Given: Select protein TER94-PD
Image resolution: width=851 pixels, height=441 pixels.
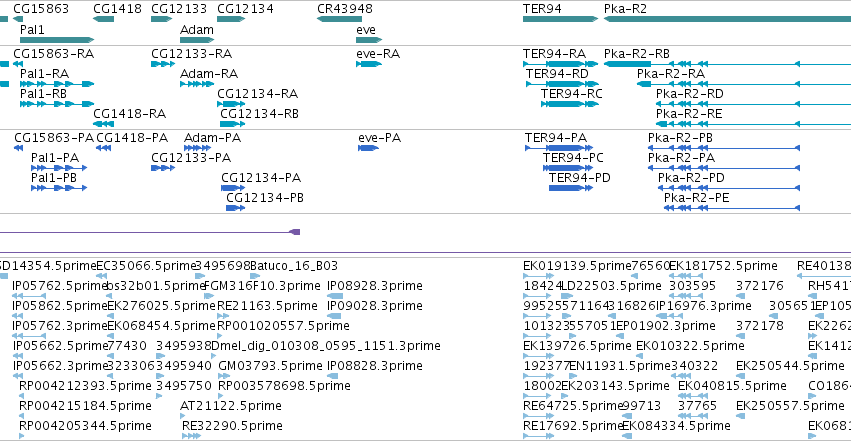Looking at the screenshot, I should click(580, 178).
